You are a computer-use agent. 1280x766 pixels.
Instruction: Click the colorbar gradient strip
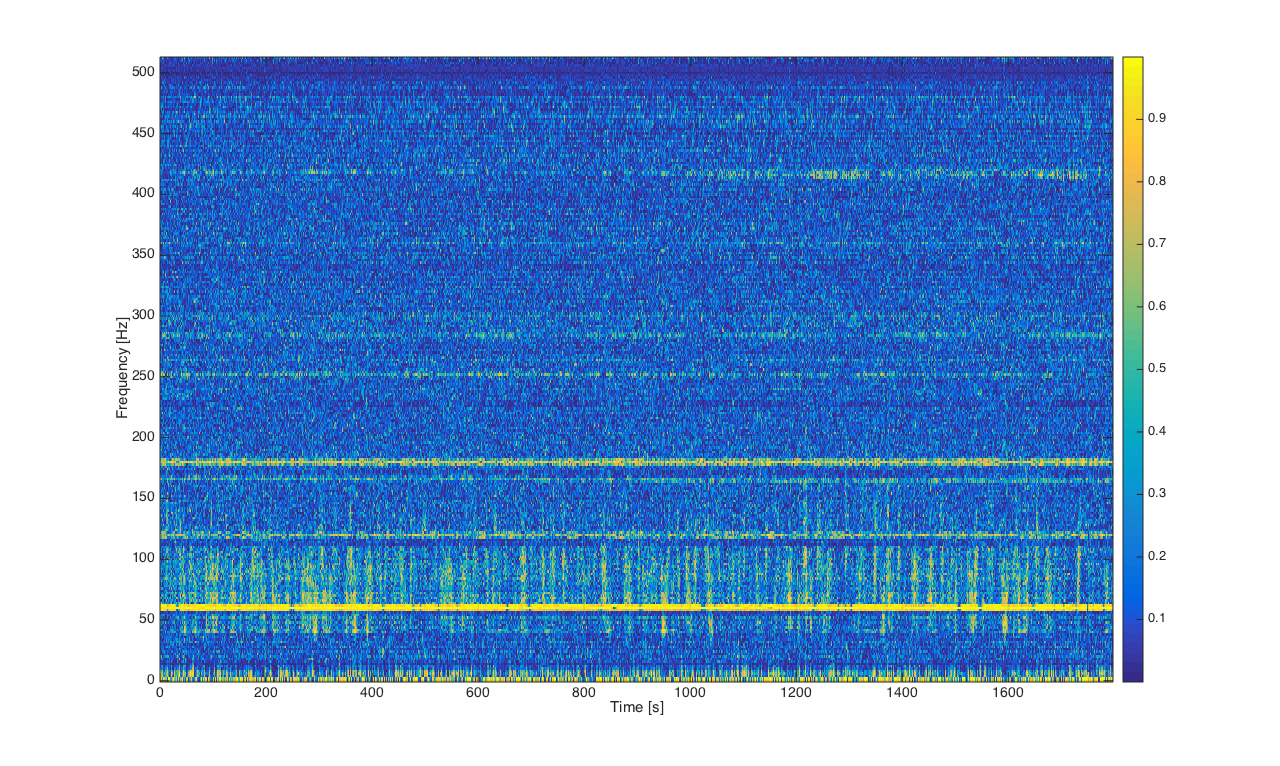click(1132, 369)
